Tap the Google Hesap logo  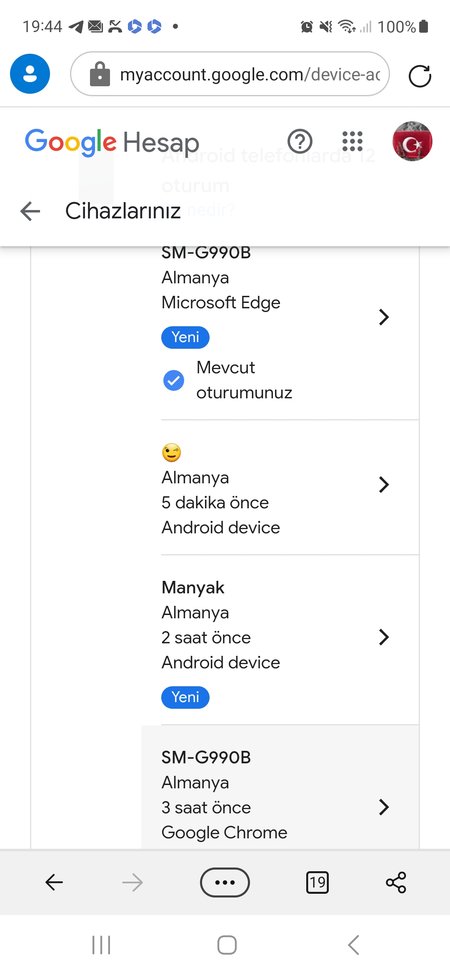pos(112,142)
